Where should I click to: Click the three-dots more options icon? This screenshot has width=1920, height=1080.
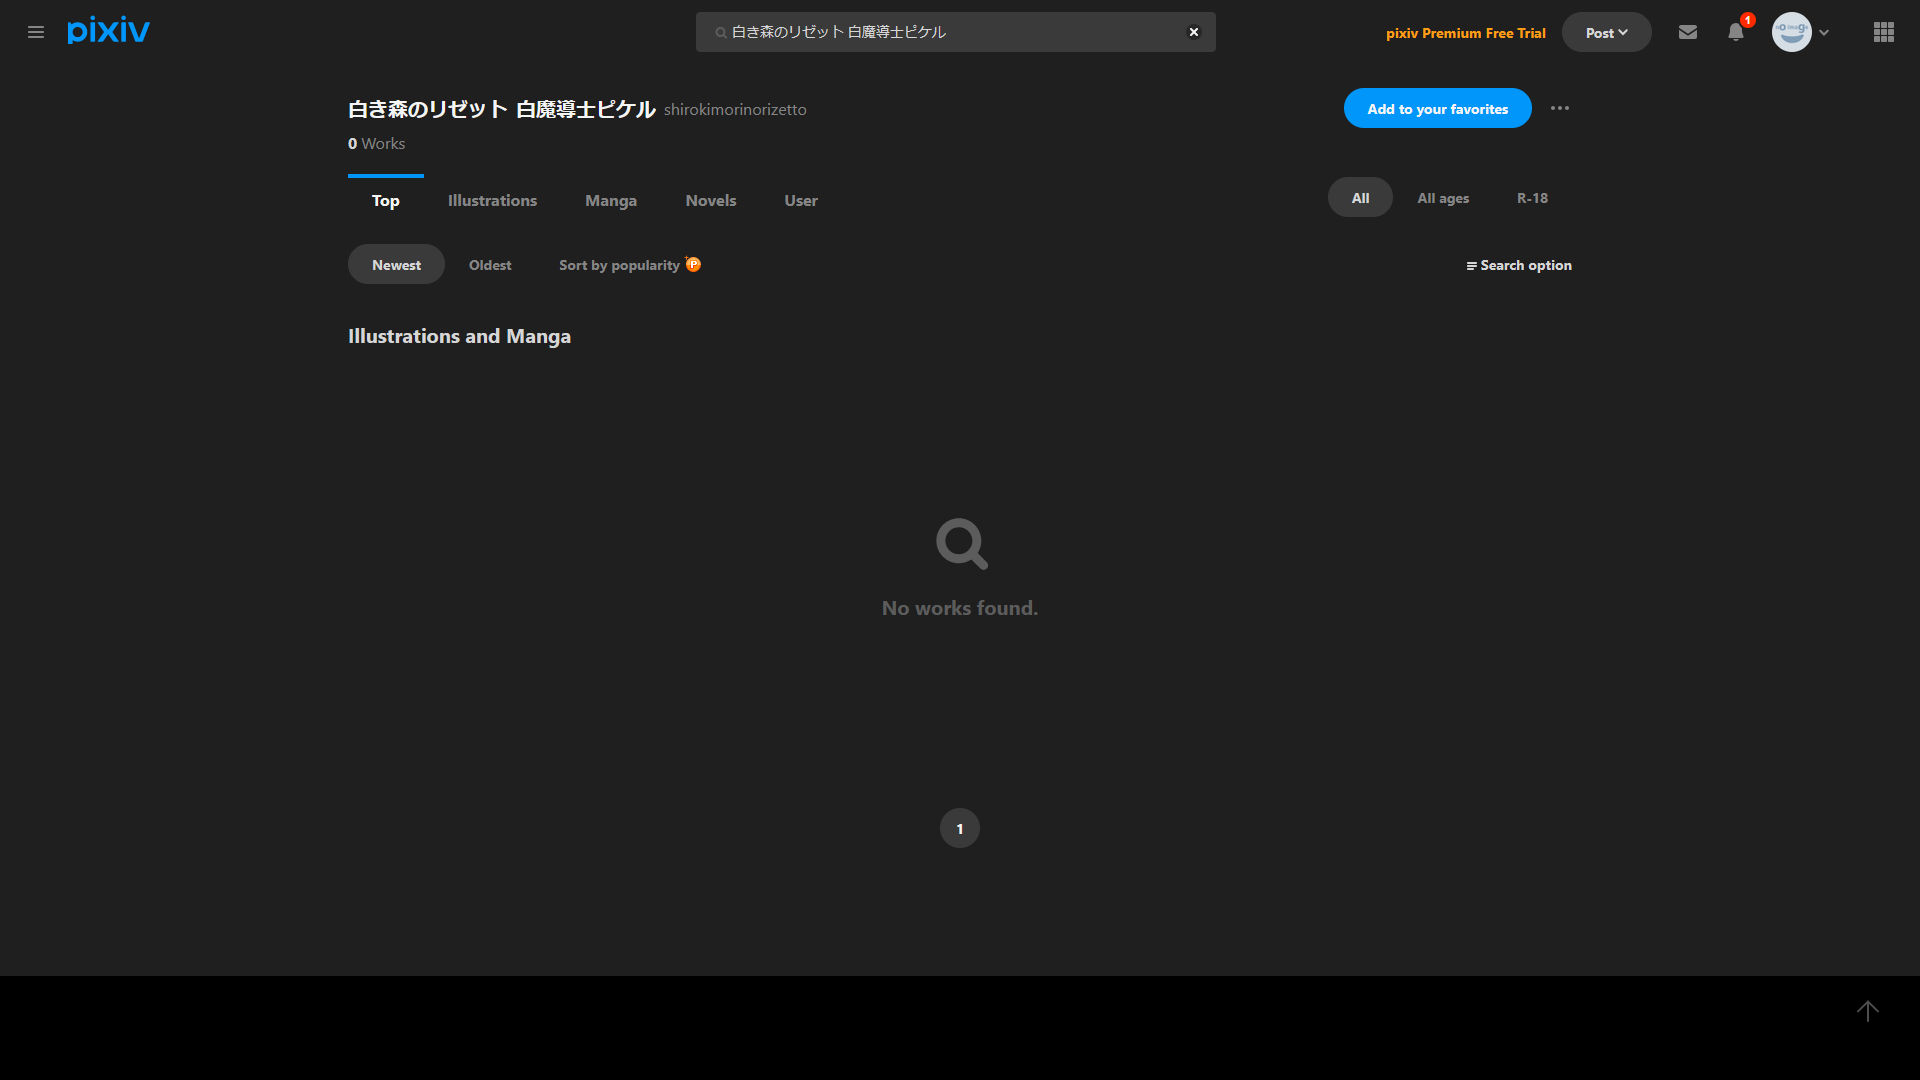pyautogui.click(x=1560, y=108)
